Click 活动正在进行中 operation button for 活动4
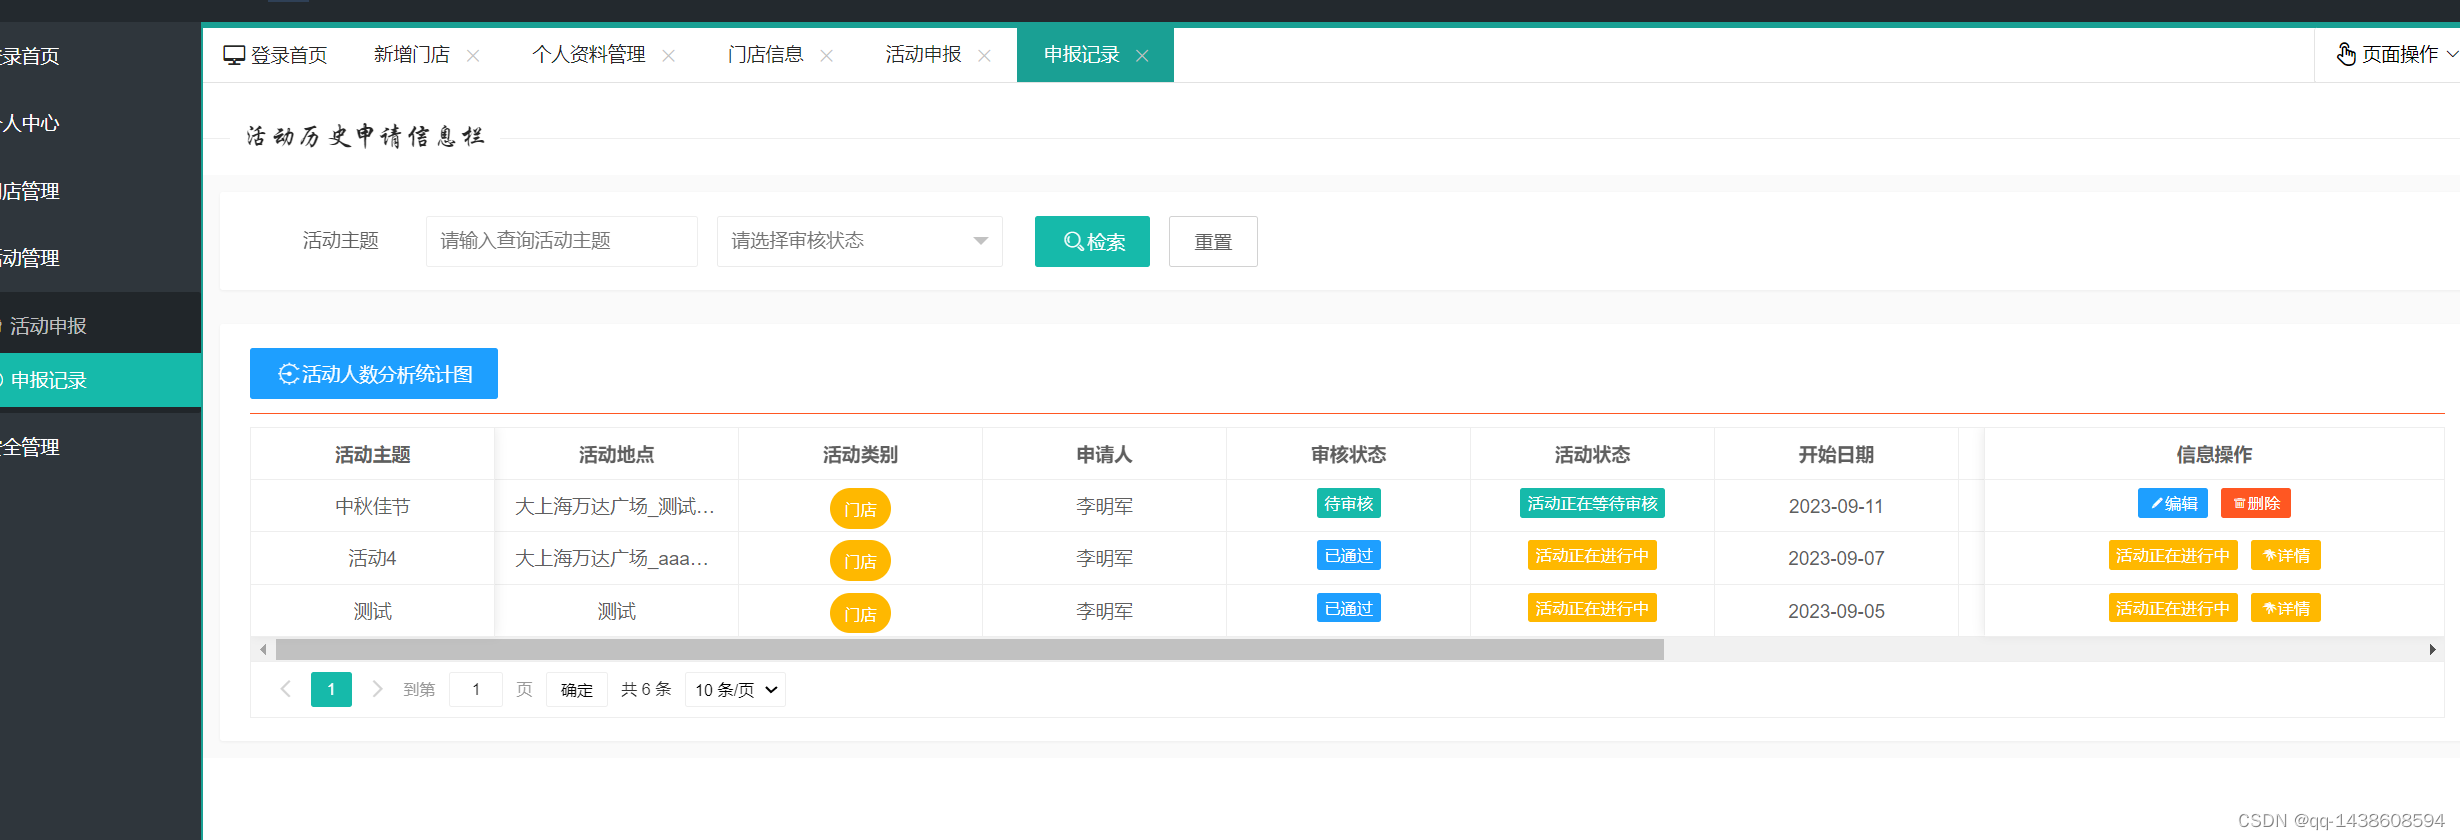This screenshot has height=840, width=2460. [2173, 555]
